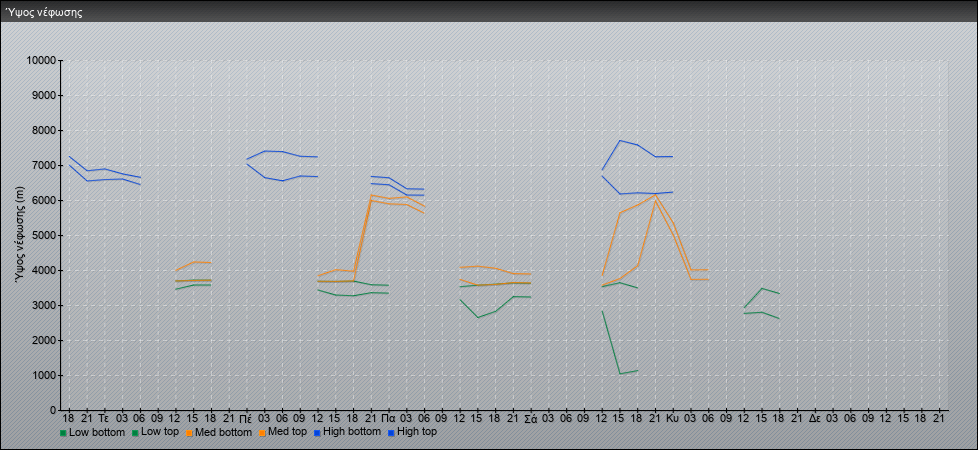Select the 8000 y-axis label

click(x=44, y=130)
